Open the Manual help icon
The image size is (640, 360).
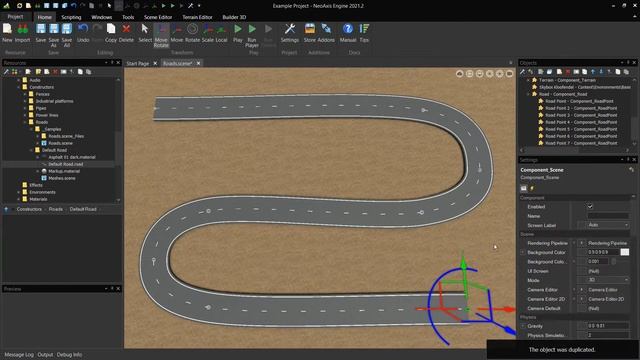pyautogui.click(x=348, y=33)
